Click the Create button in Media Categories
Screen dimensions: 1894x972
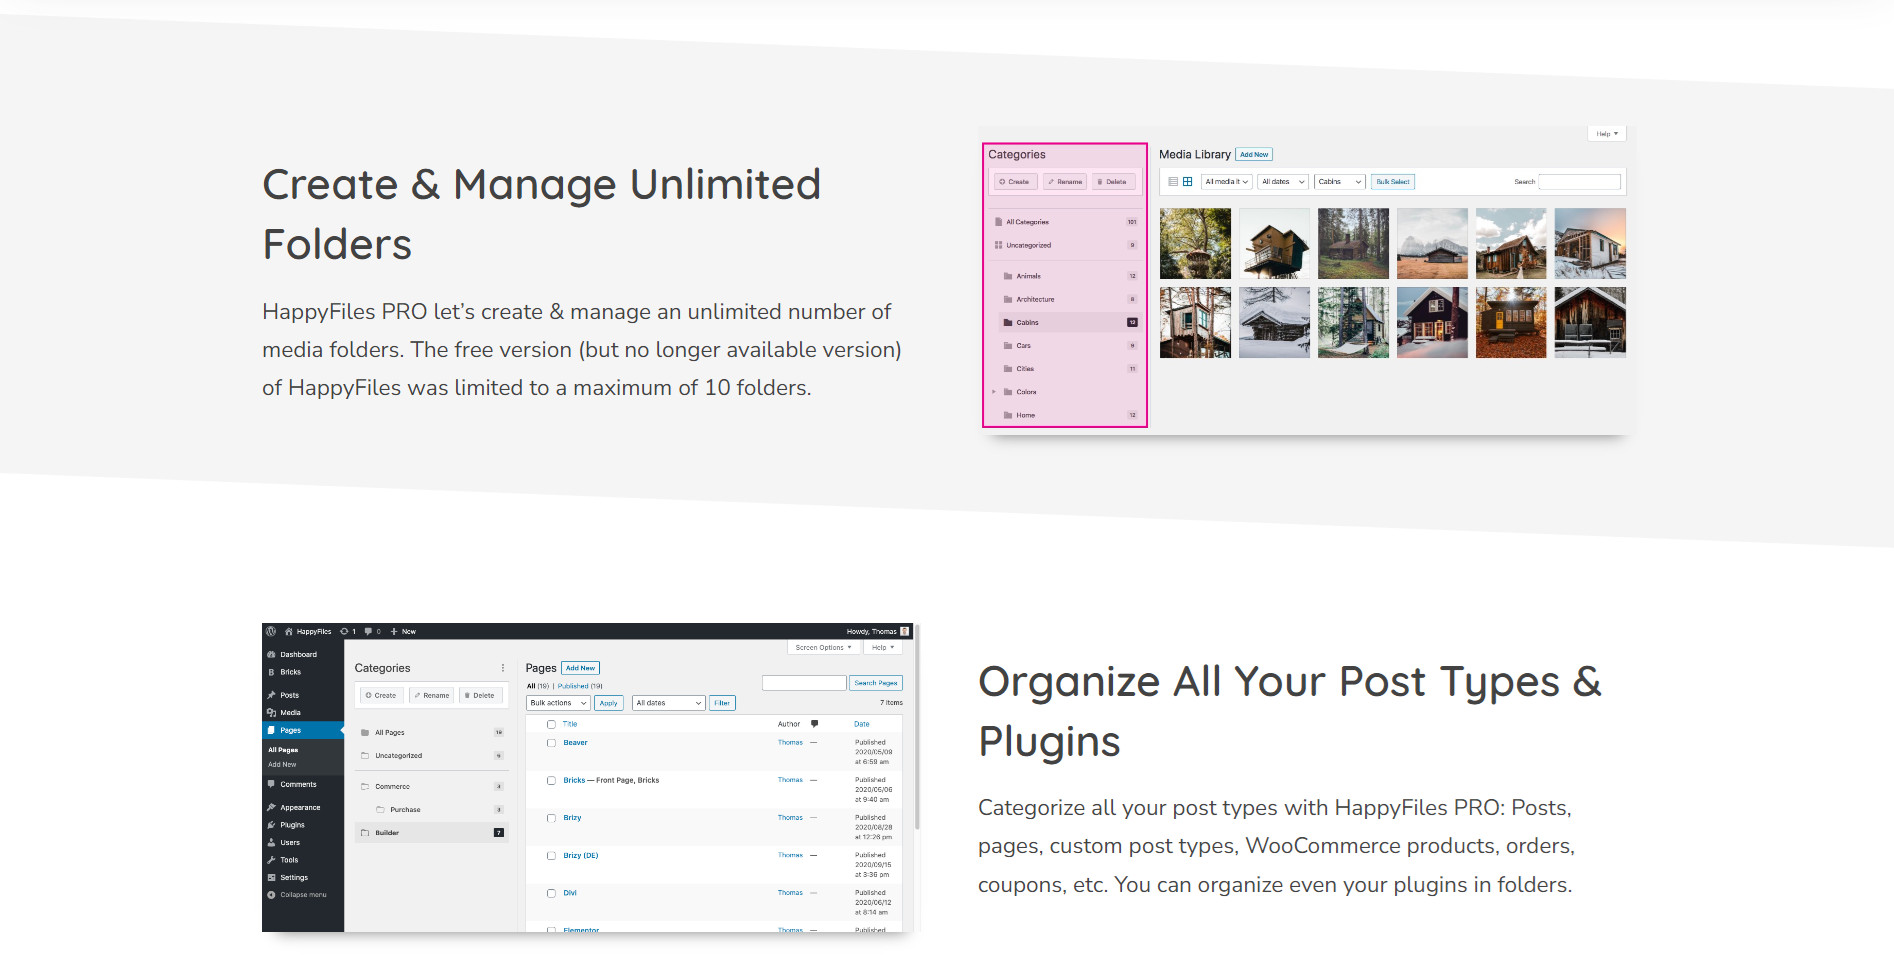point(1015,182)
